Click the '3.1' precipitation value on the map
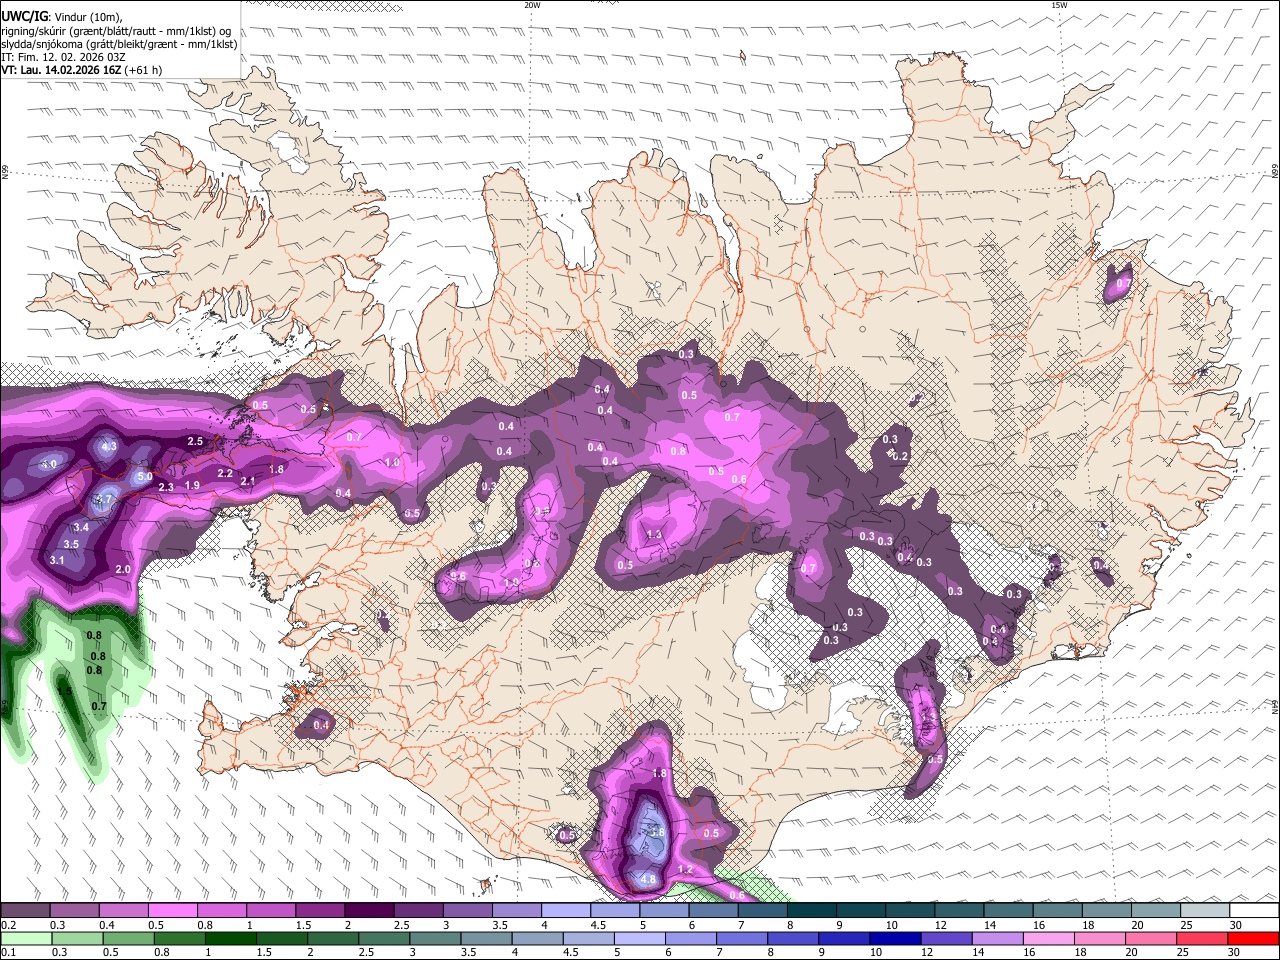Image resolution: width=1280 pixels, height=960 pixels. click(x=57, y=560)
